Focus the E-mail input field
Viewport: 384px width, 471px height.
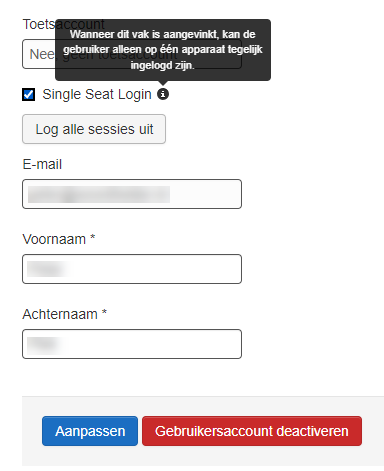point(132,194)
